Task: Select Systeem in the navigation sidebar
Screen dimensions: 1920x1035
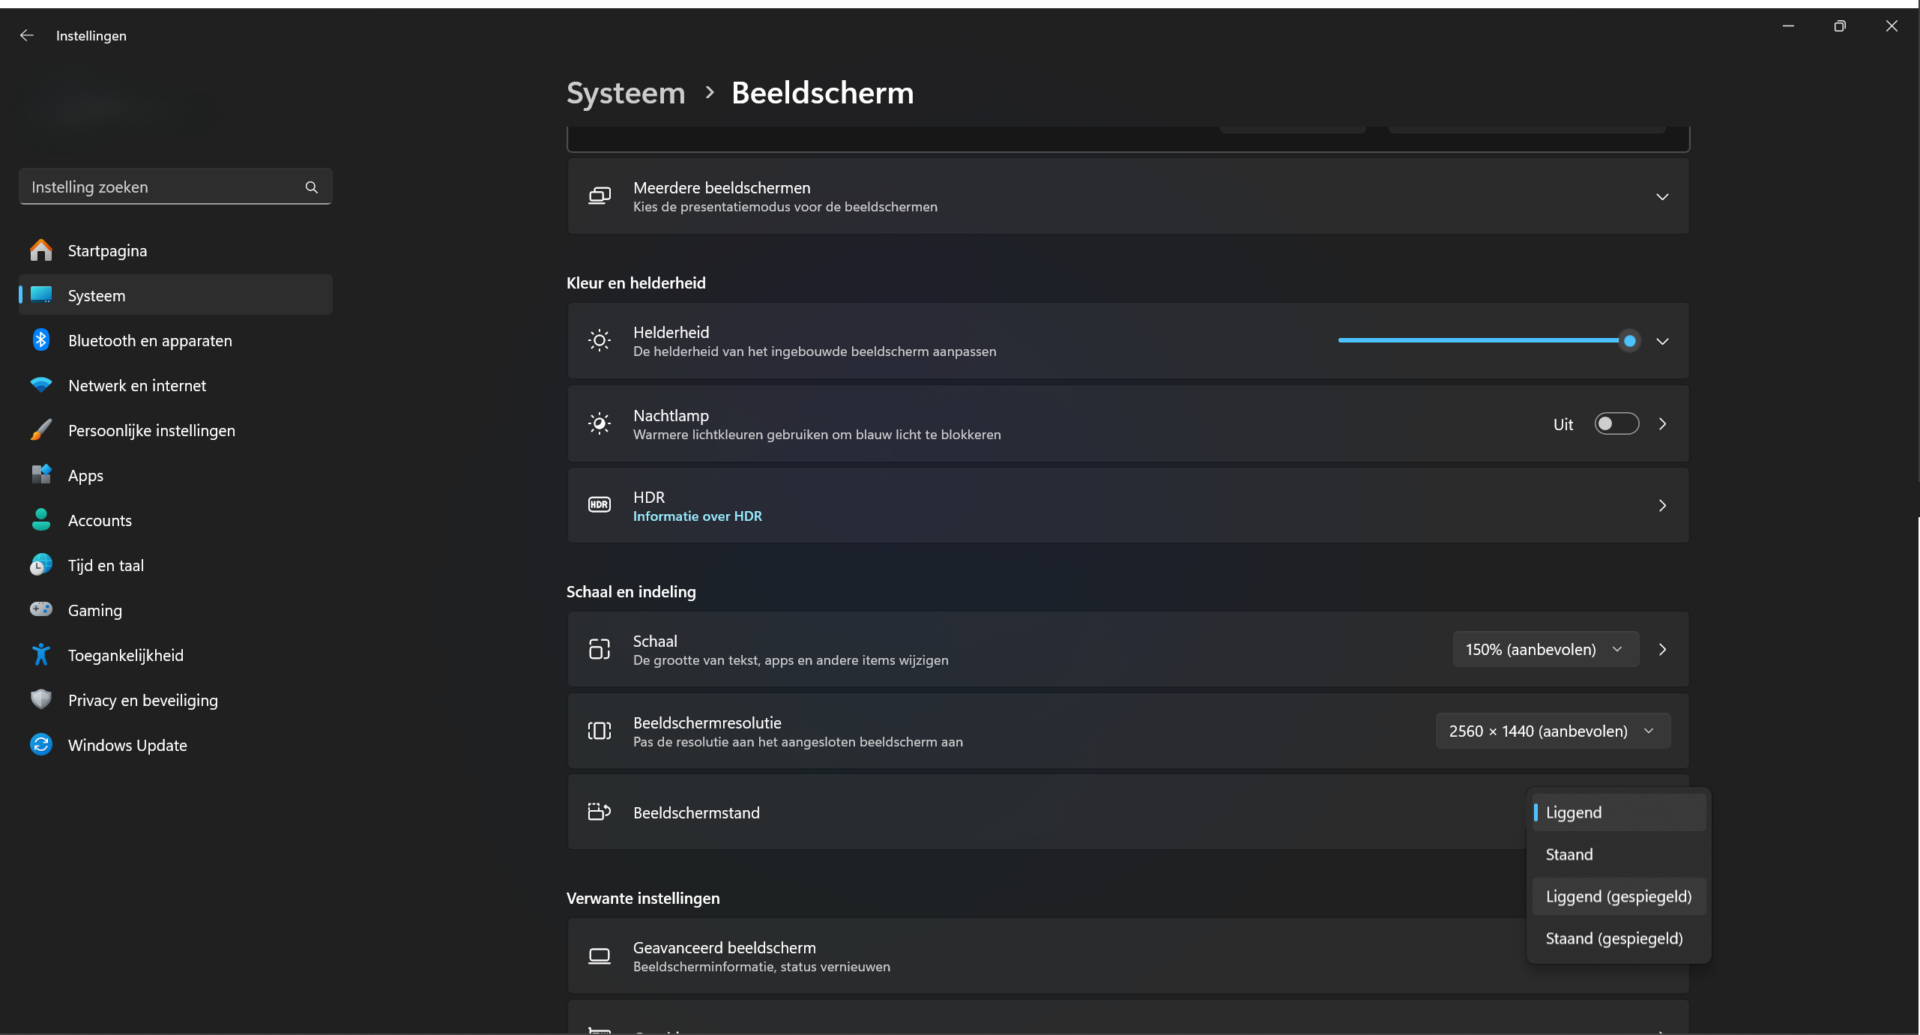Action: pos(96,295)
